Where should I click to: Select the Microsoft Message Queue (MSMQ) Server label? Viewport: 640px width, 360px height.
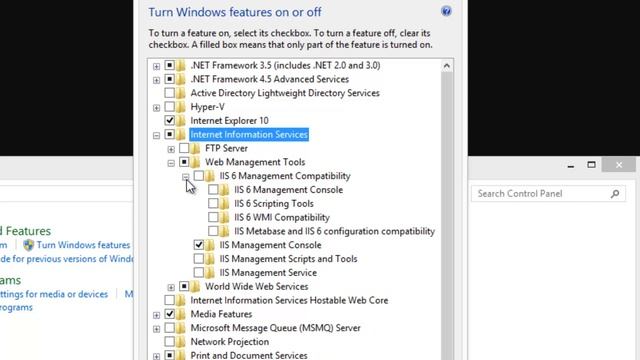pos(276,328)
